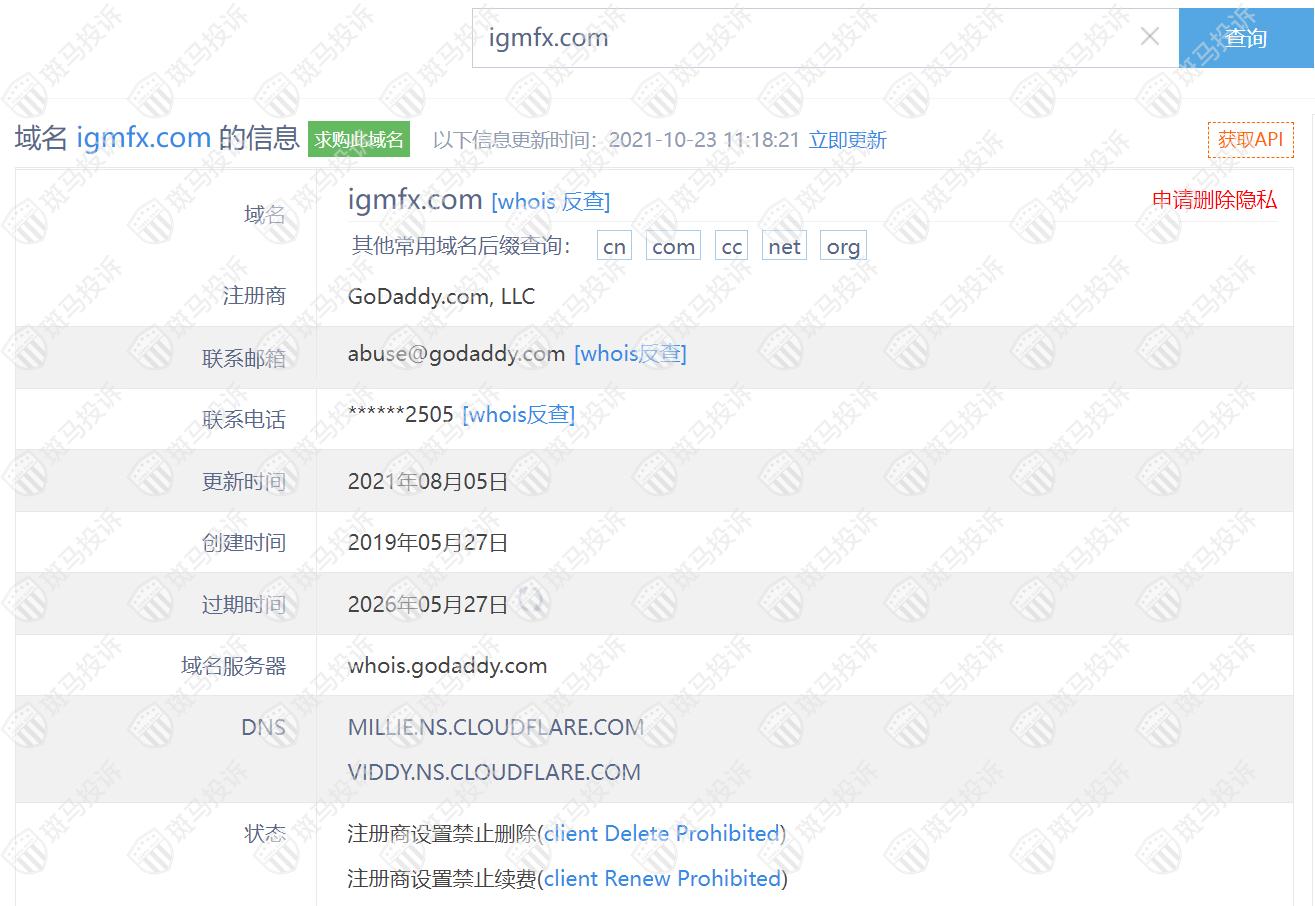1315x906 pixels.
Task: Select the cc domain suffix
Action: (x=731, y=247)
